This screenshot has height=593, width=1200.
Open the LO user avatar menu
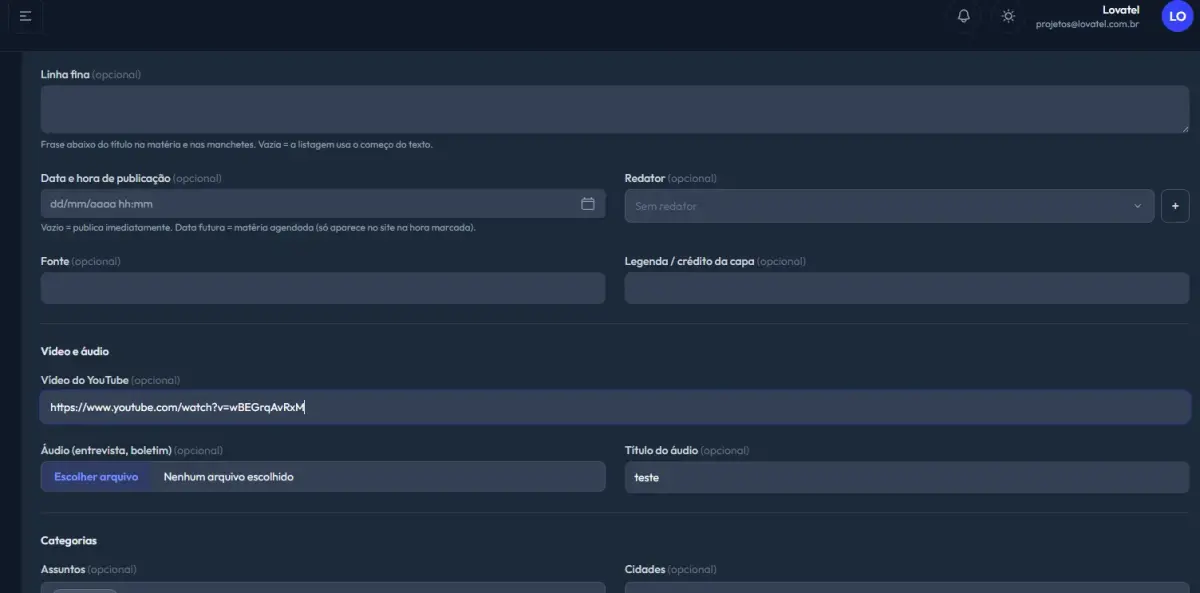pos(1178,16)
